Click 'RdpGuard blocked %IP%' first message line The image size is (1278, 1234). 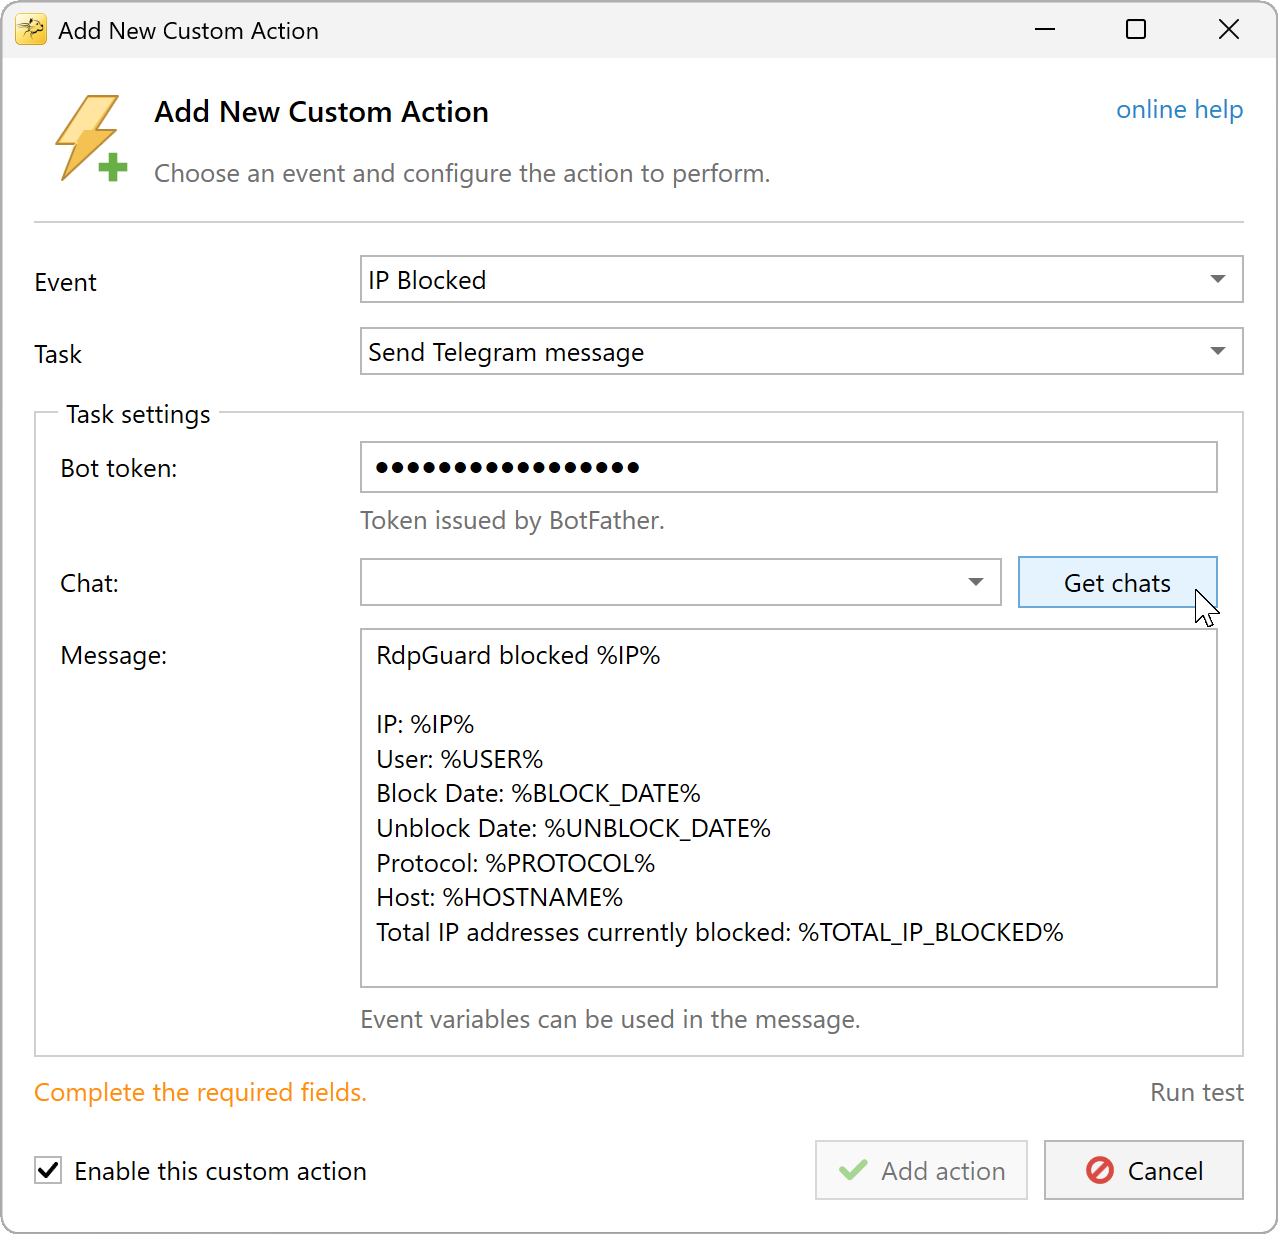pyautogui.click(x=518, y=655)
